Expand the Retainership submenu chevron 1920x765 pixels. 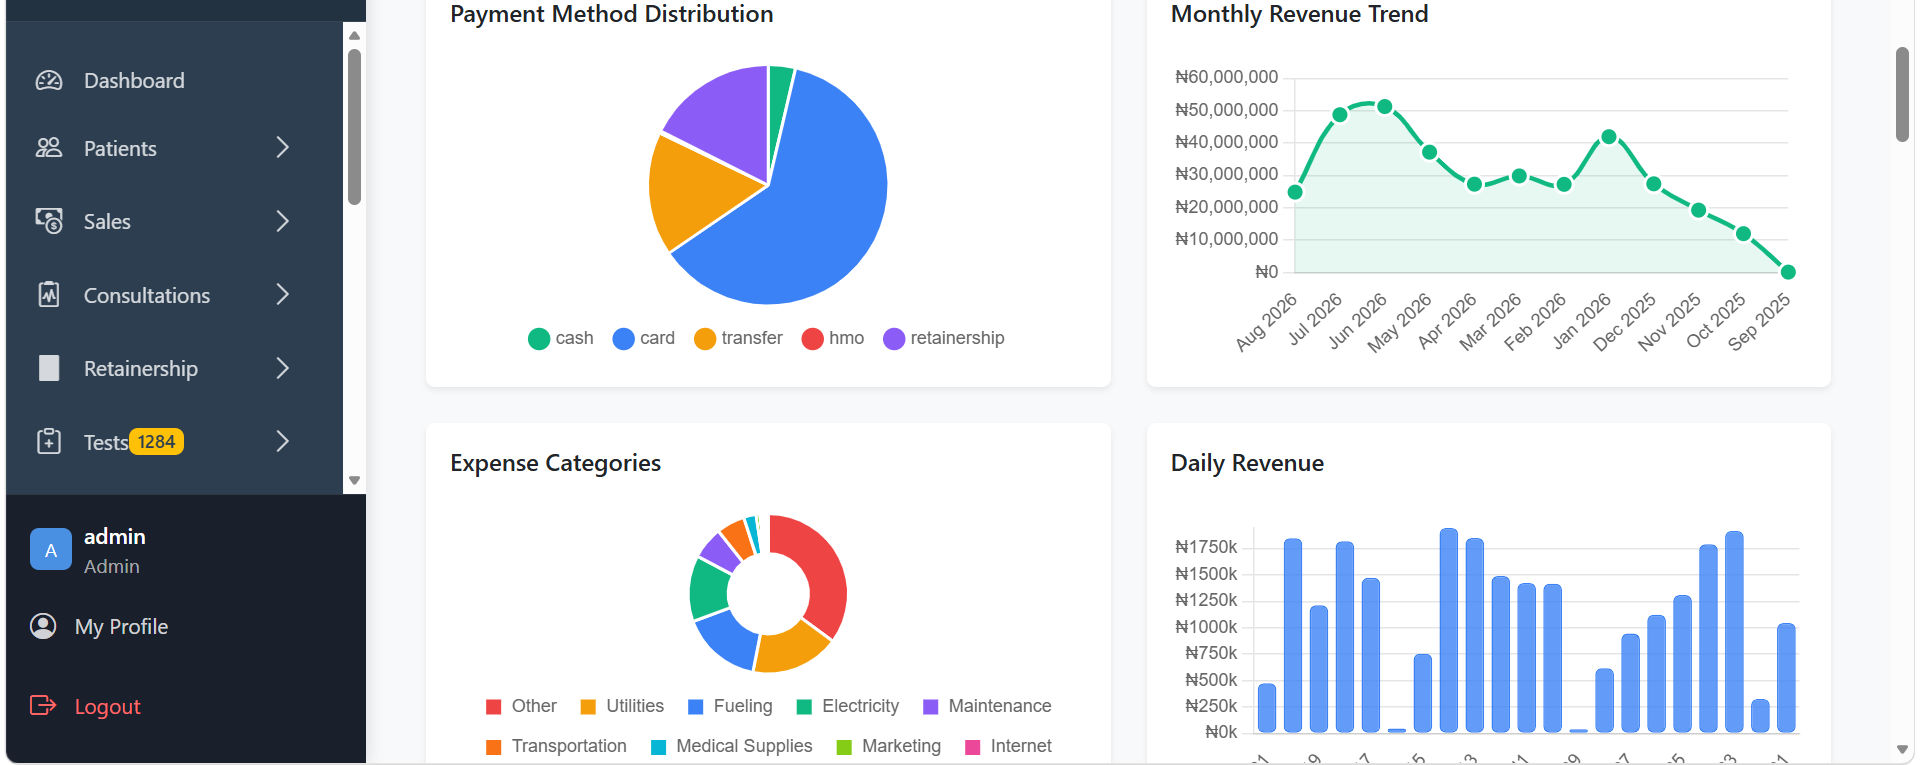283,368
